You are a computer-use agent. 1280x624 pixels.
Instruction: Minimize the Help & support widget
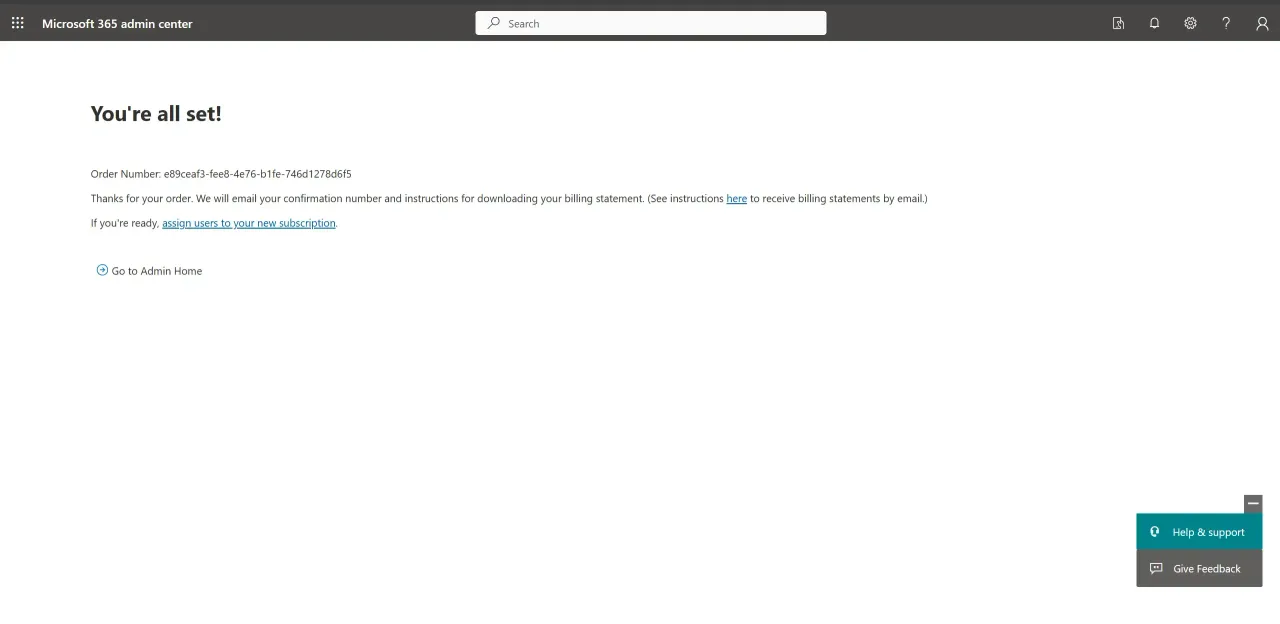tap(1253, 504)
